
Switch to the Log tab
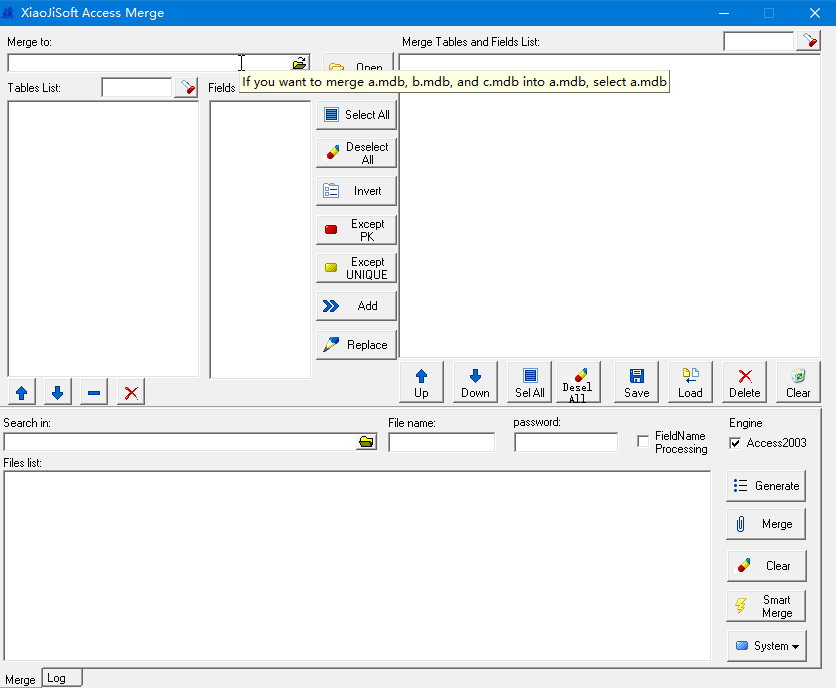click(x=62, y=678)
